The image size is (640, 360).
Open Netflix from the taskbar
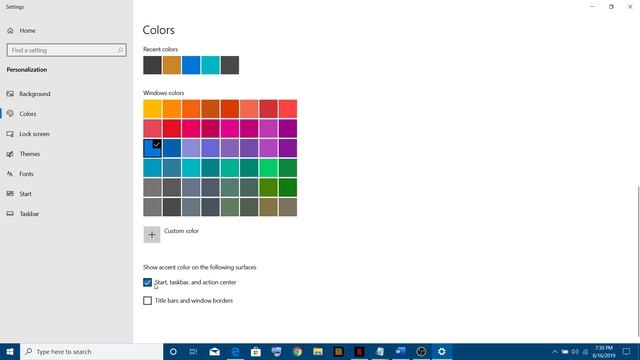click(359, 352)
